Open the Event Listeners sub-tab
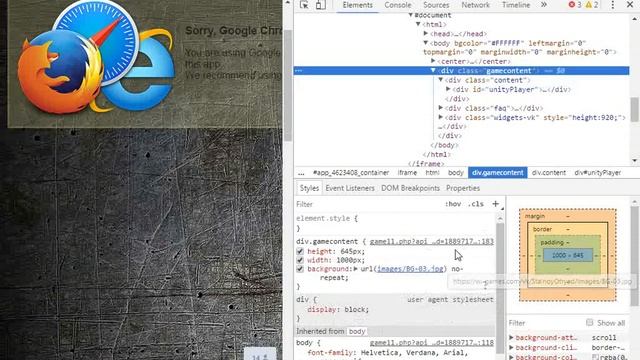Viewport: 640px width, 360px height. click(350, 188)
